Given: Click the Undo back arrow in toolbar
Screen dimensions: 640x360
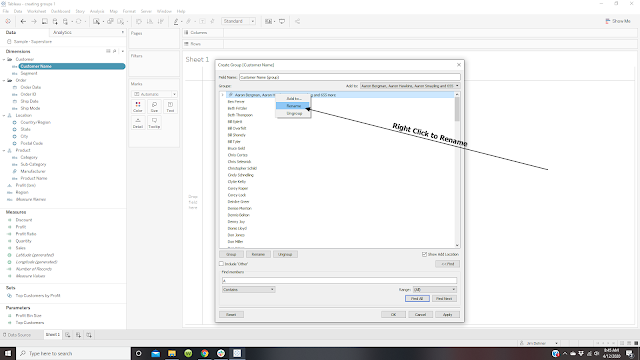Looking at the screenshot, I should pyautogui.click(x=23, y=21).
